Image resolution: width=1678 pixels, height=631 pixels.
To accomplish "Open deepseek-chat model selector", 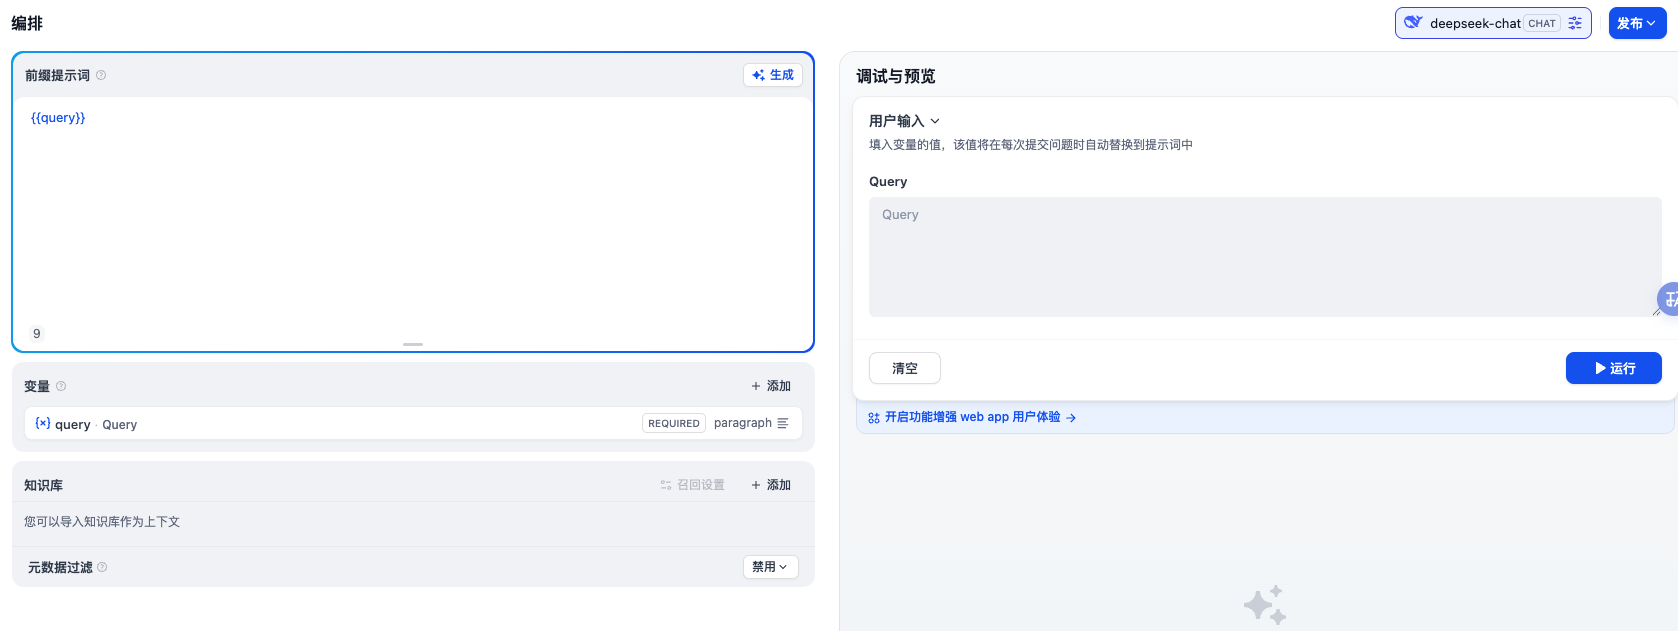I will pyautogui.click(x=1475, y=23).
